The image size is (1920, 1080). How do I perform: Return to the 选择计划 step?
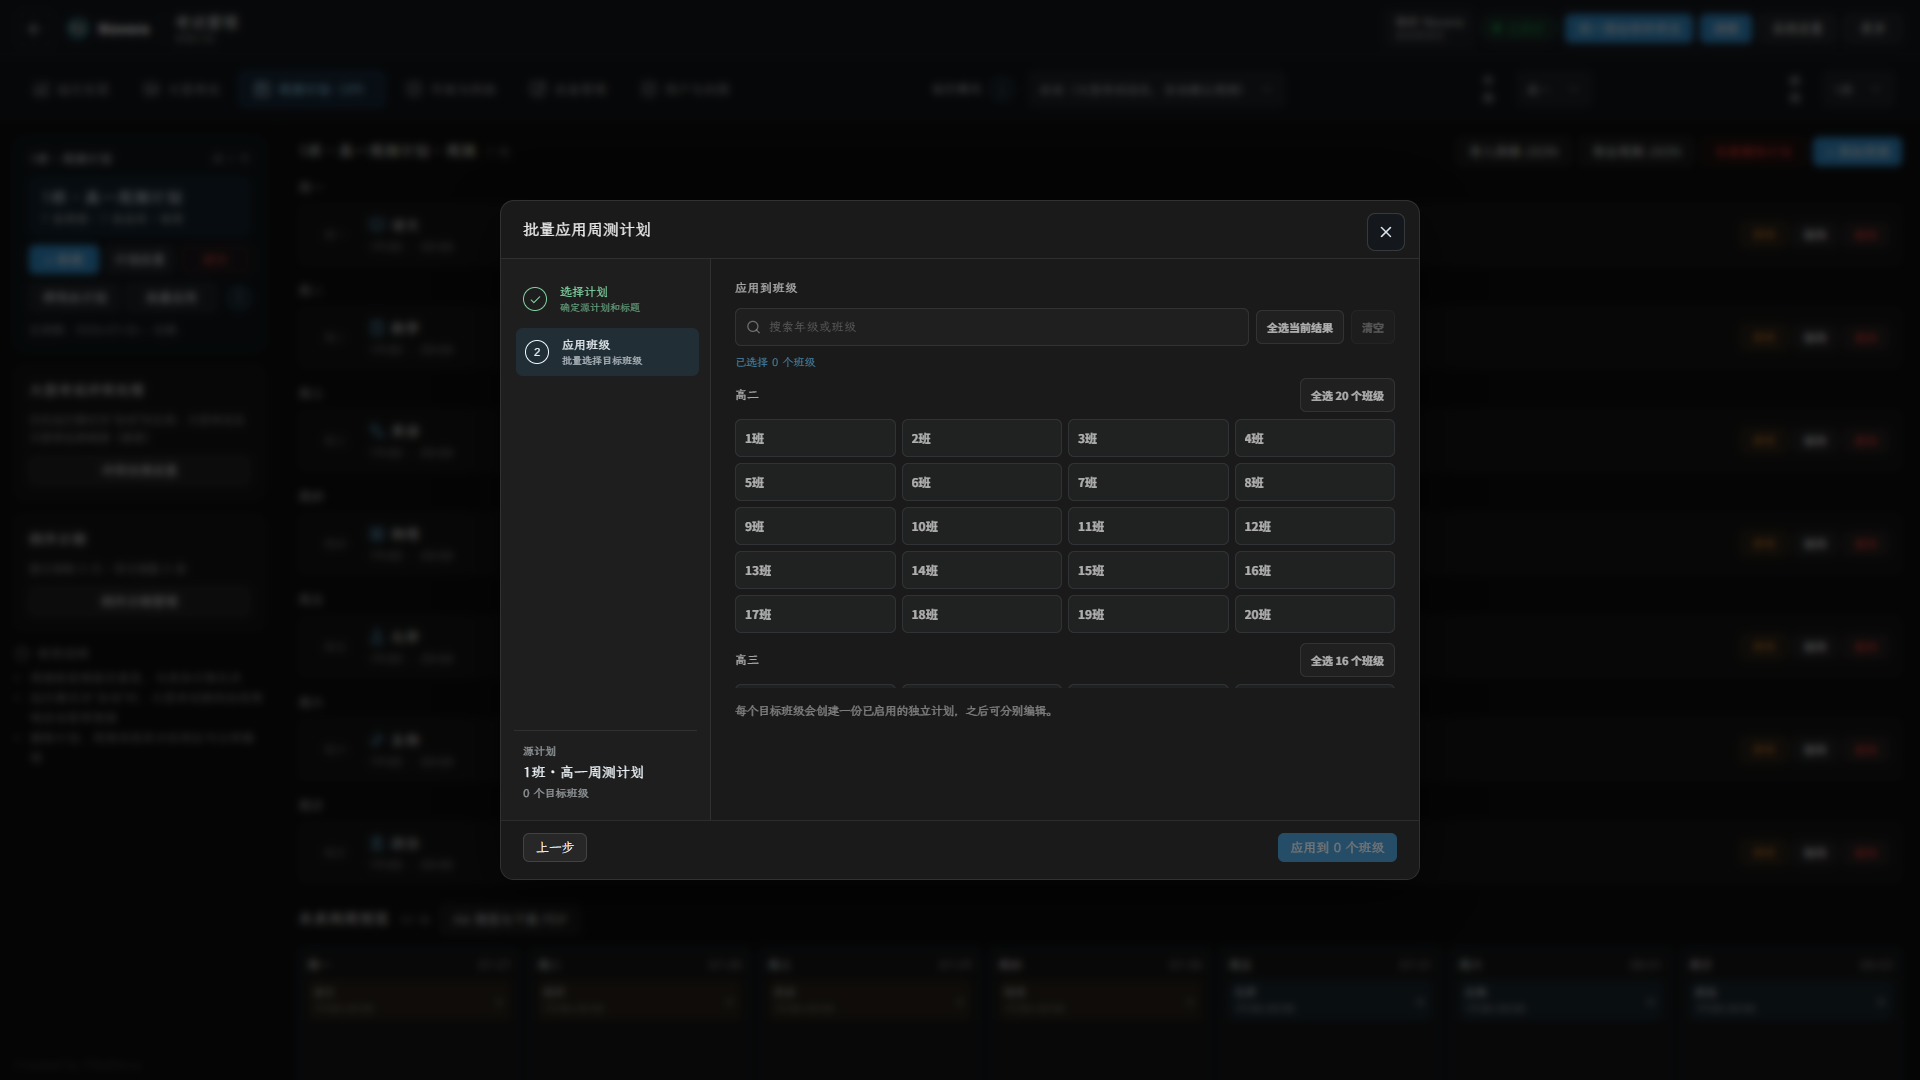point(607,299)
